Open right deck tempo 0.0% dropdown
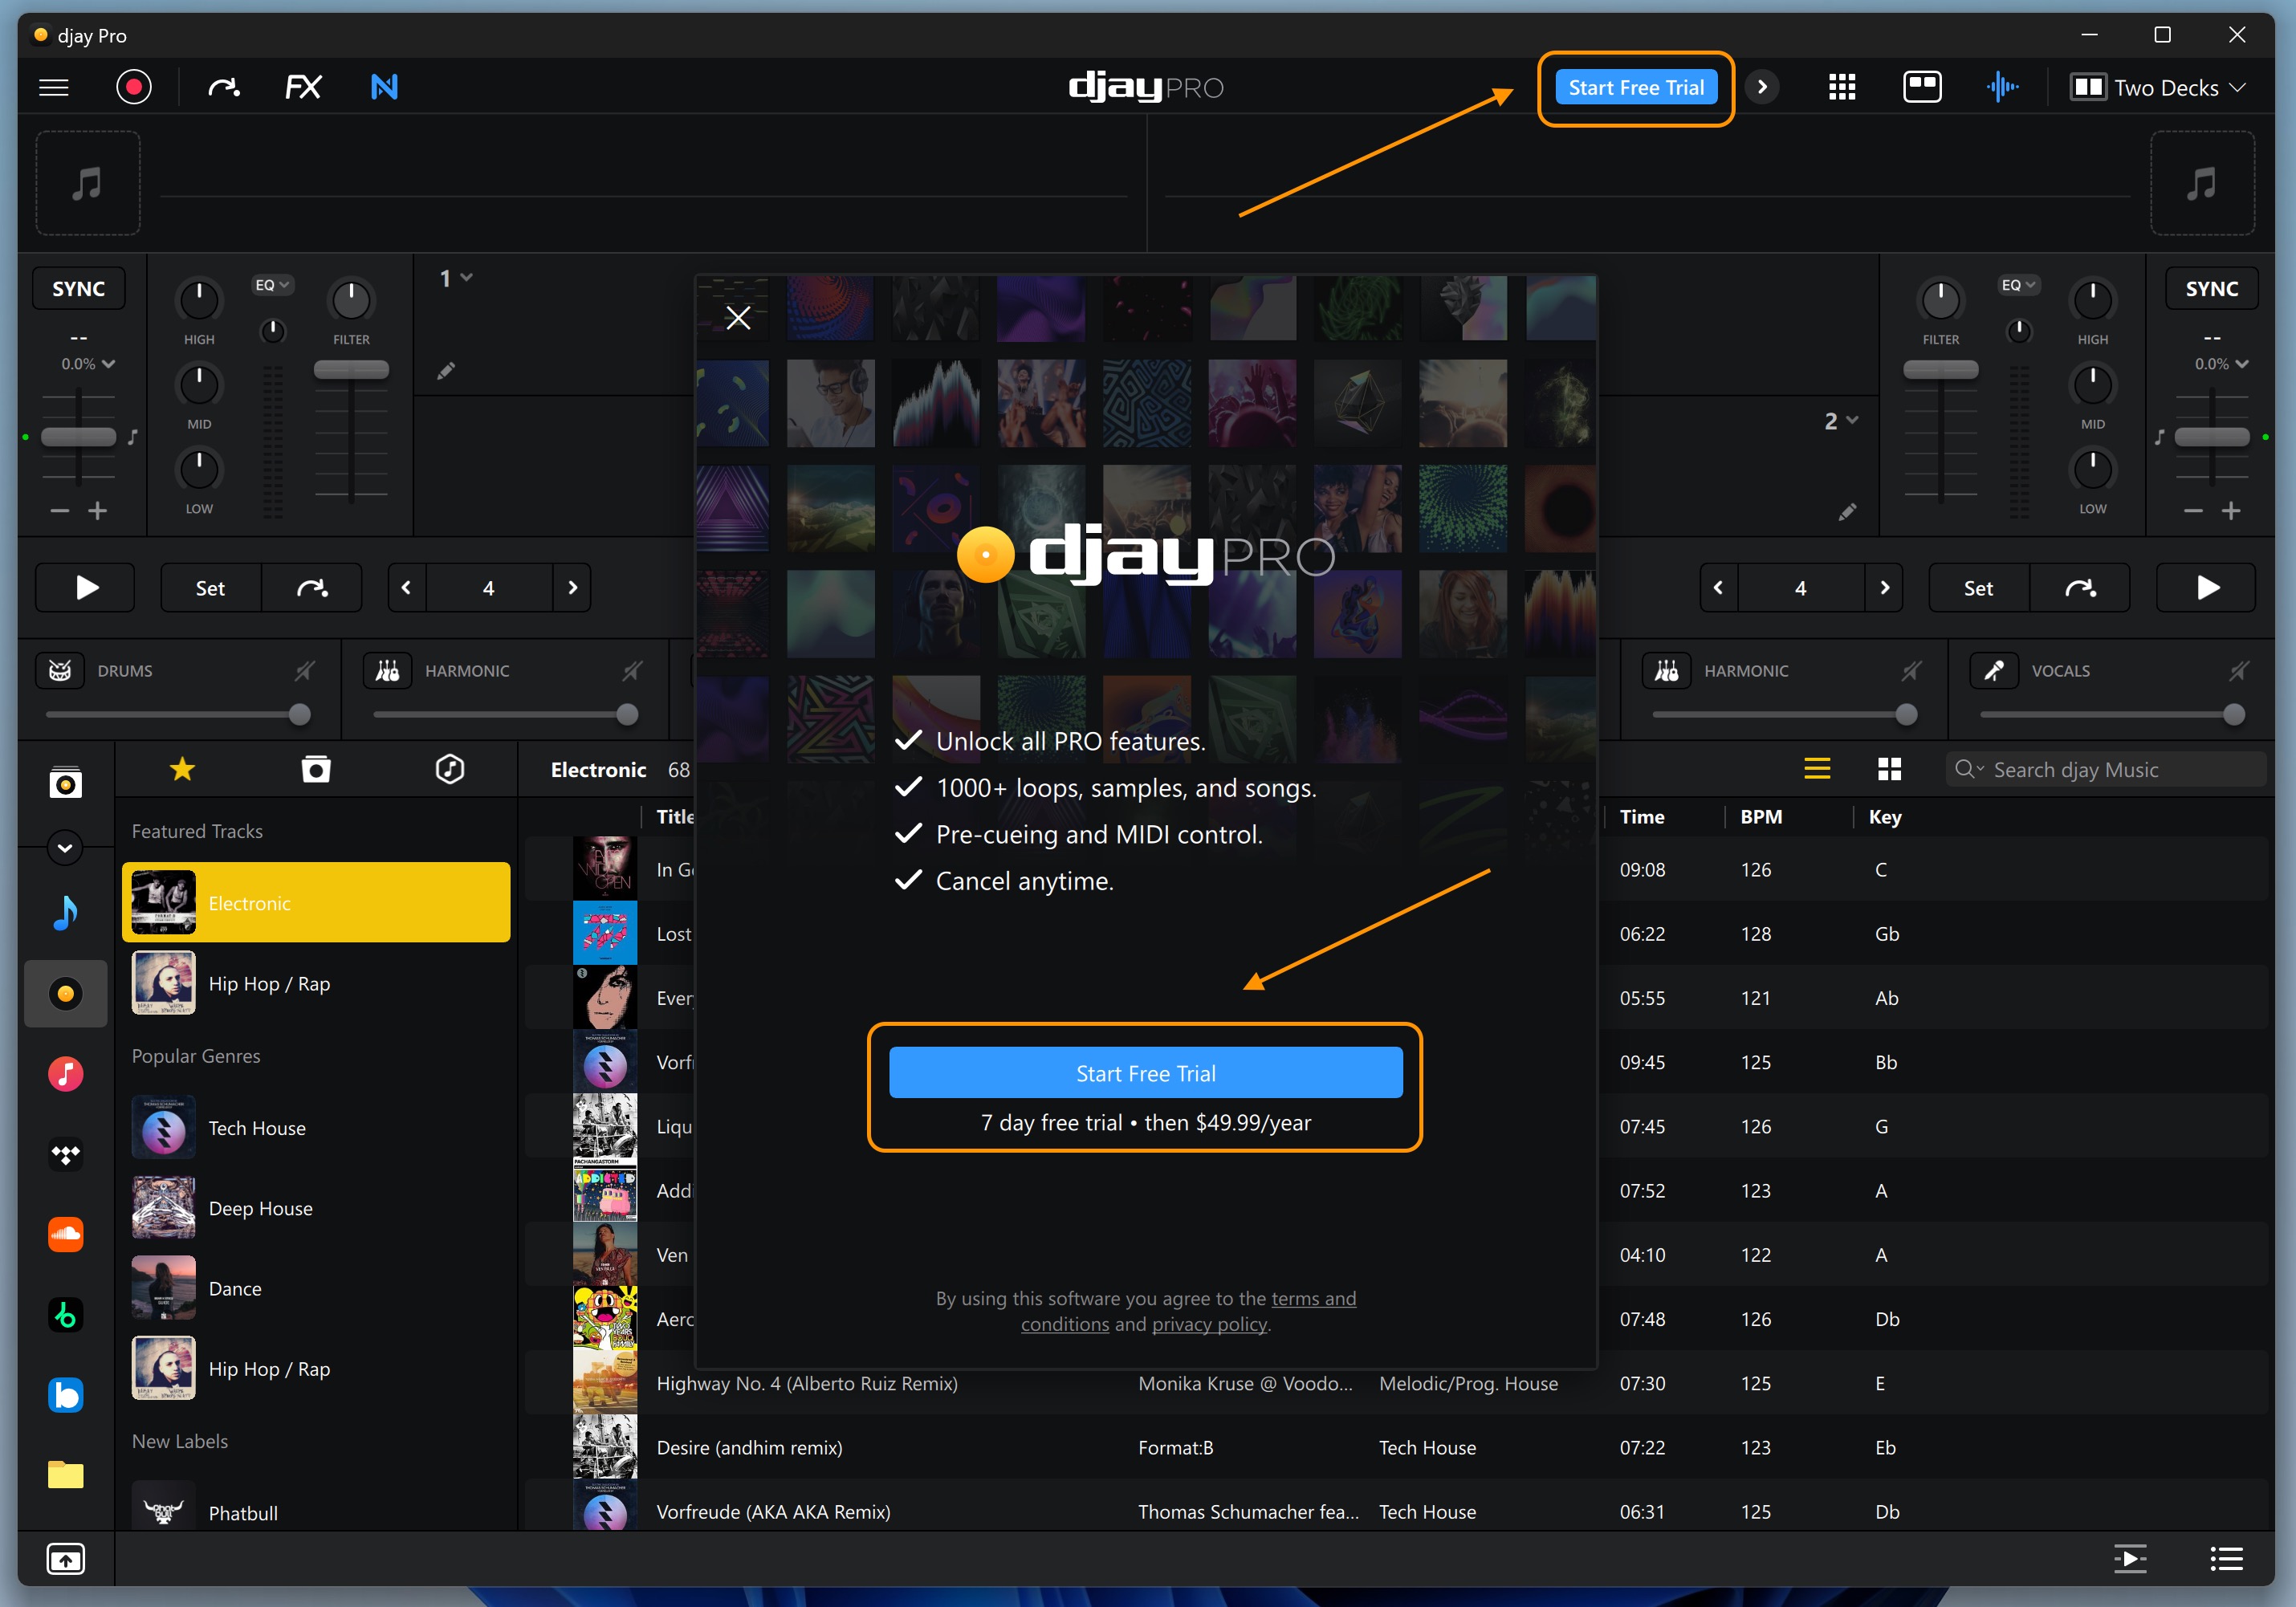Screen dimensions: 2296x1607 (x=2221, y=364)
